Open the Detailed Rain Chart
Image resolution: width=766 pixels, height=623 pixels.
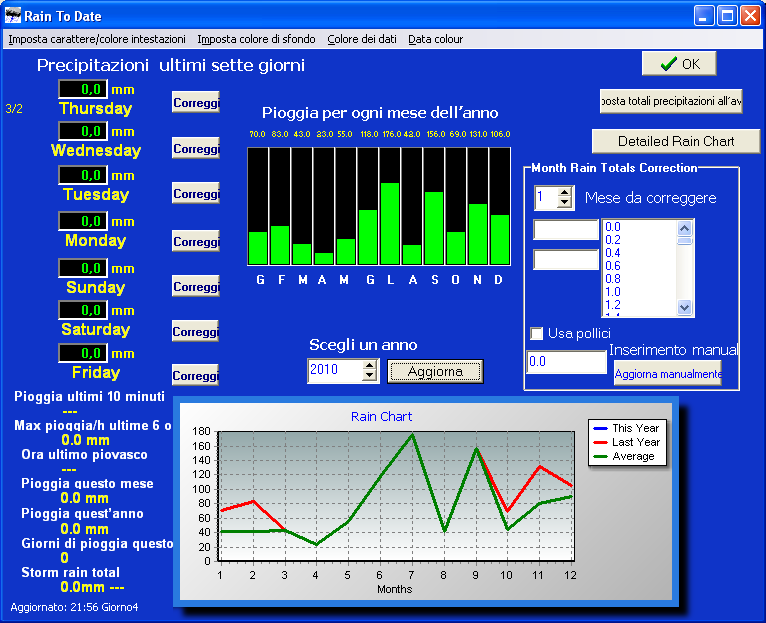click(x=676, y=141)
